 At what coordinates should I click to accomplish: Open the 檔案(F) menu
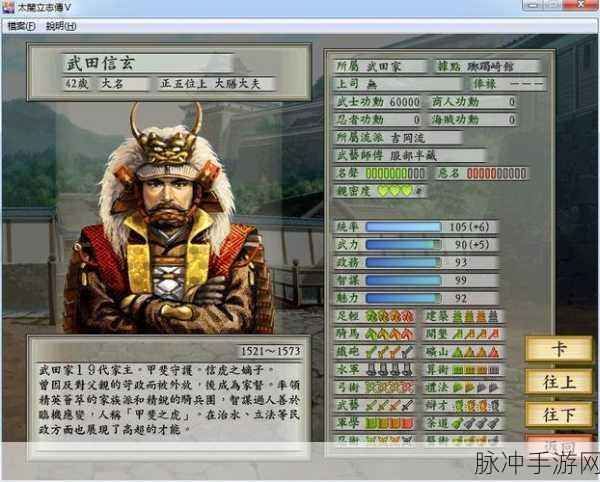pos(21,26)
